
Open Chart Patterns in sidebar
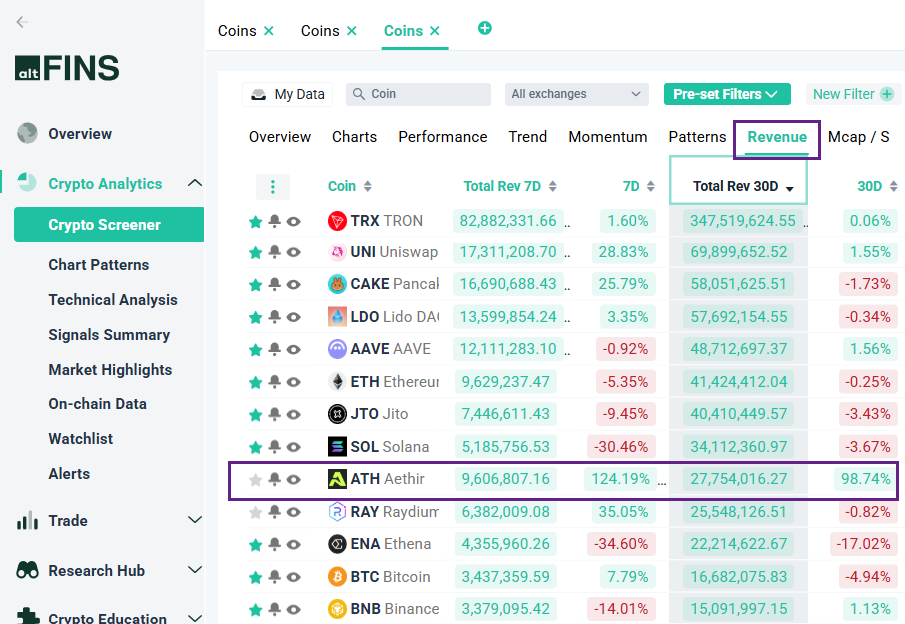tap(99, 265)
